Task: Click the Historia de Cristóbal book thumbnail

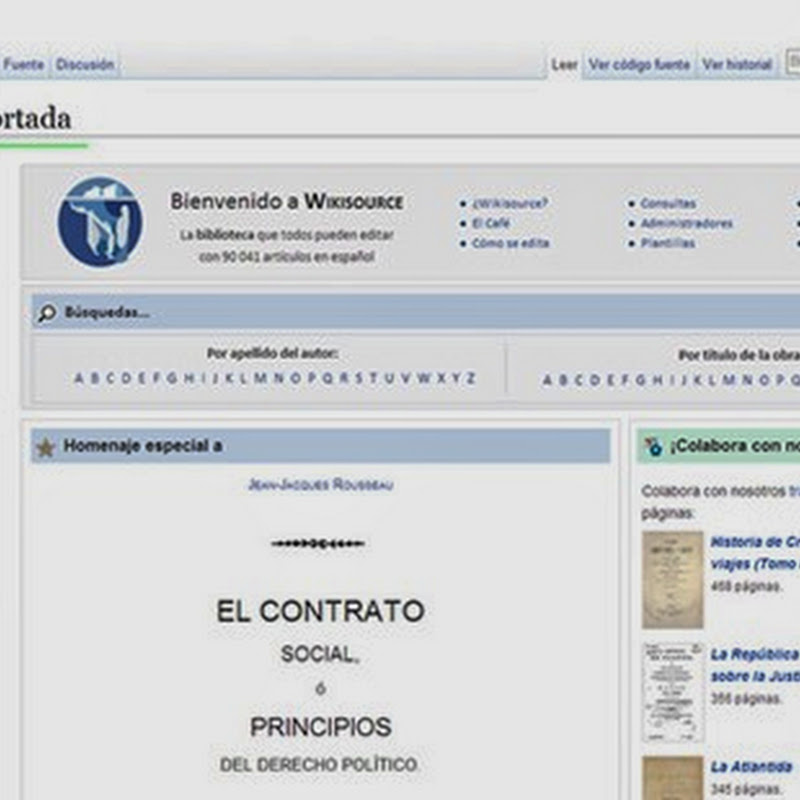Action: click(x=672, y=580)
